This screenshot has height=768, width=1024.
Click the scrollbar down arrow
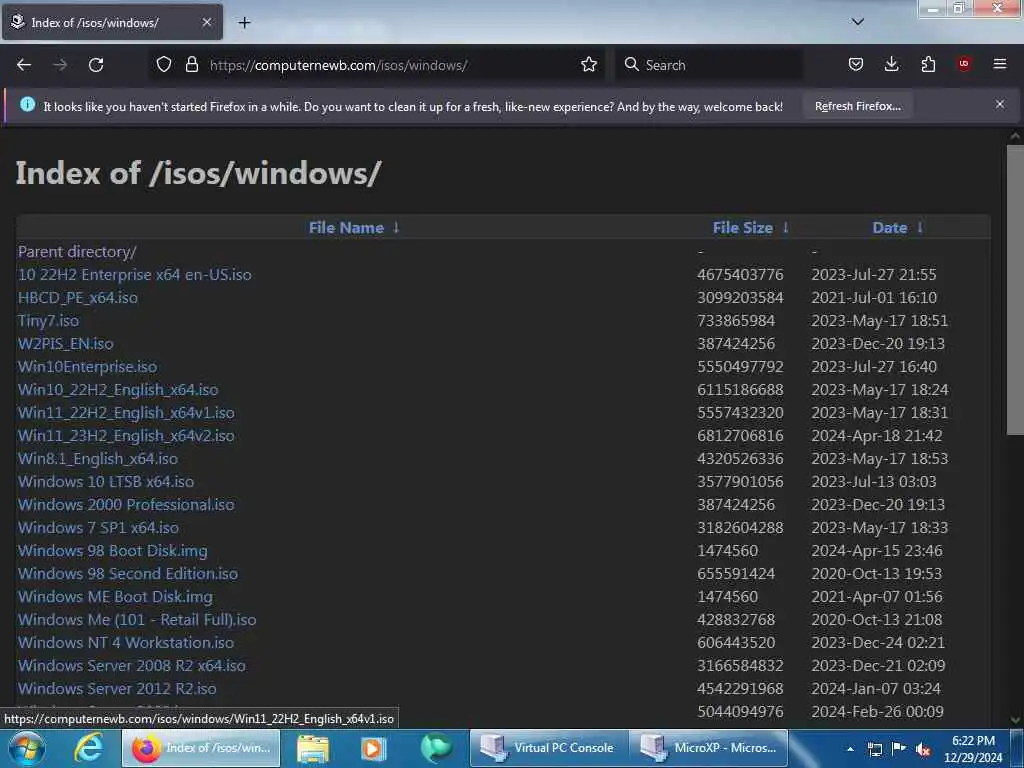point(1015,720)
